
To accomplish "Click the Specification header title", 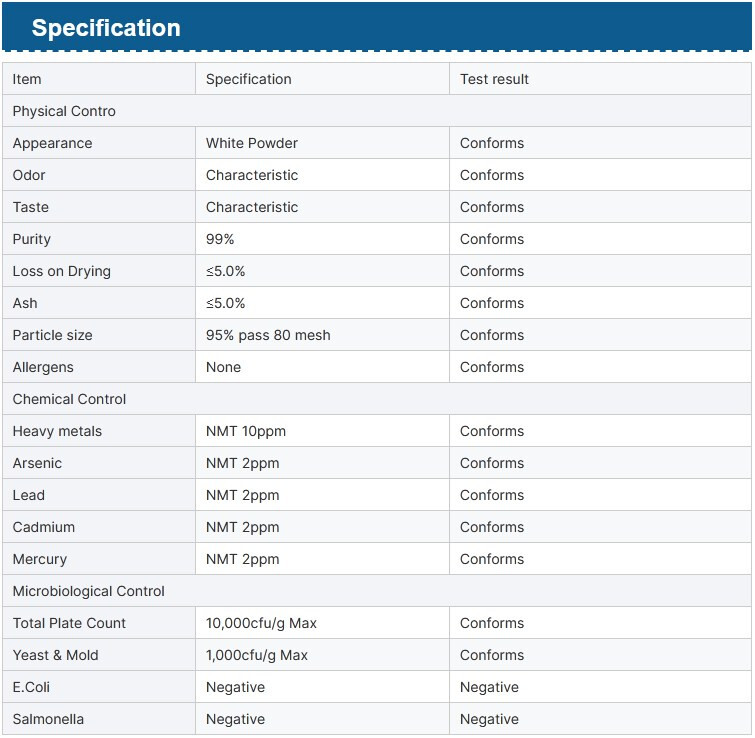I will 106,27.
